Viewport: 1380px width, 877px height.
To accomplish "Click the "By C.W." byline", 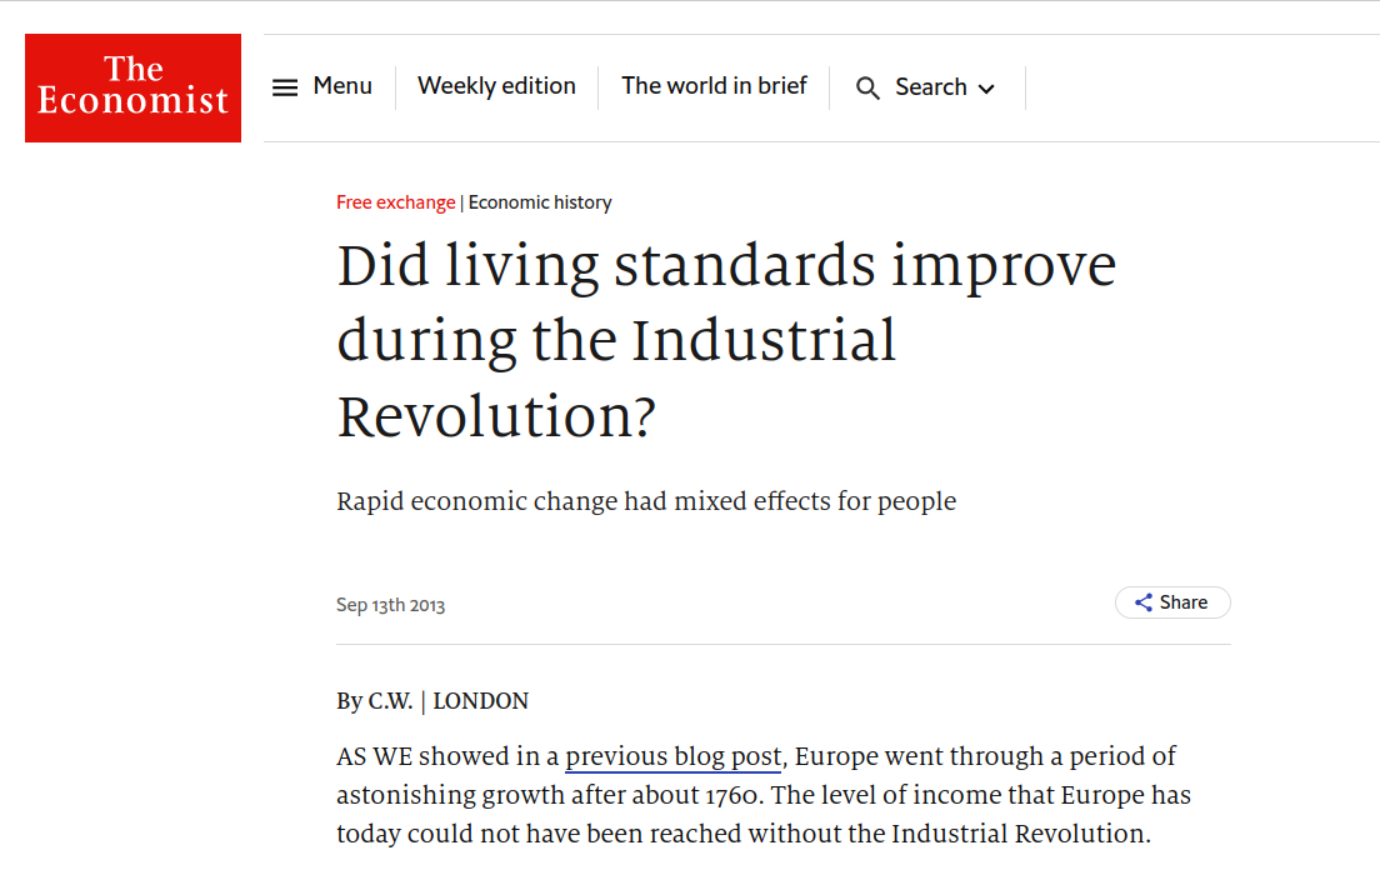I will [374, 701].
